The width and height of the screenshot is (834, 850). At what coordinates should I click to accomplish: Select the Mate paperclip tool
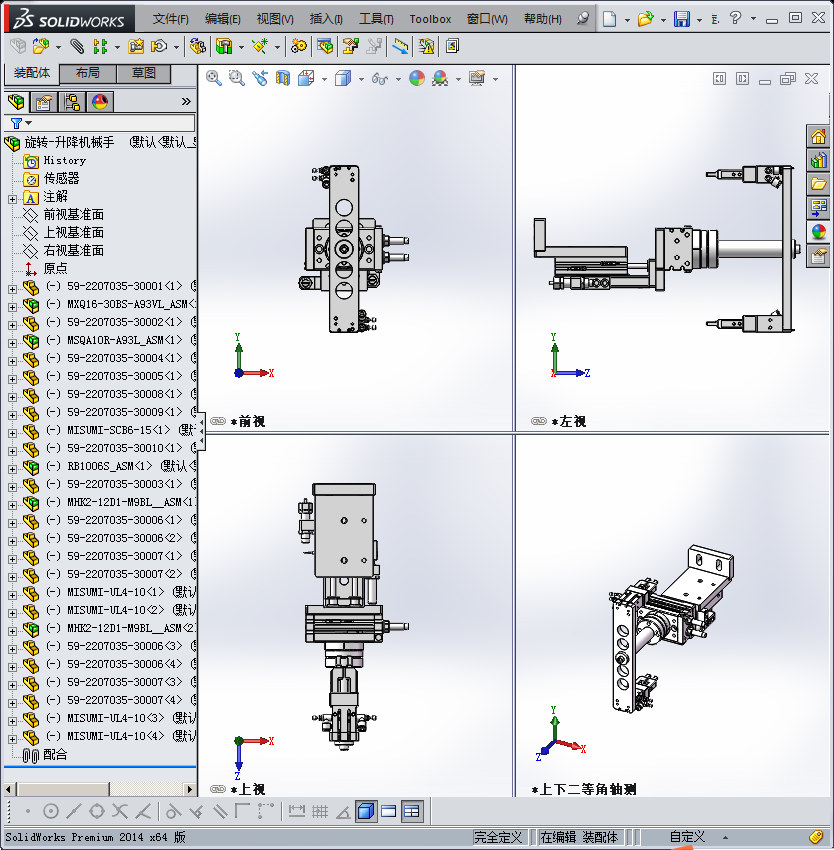tap(77, 47)
